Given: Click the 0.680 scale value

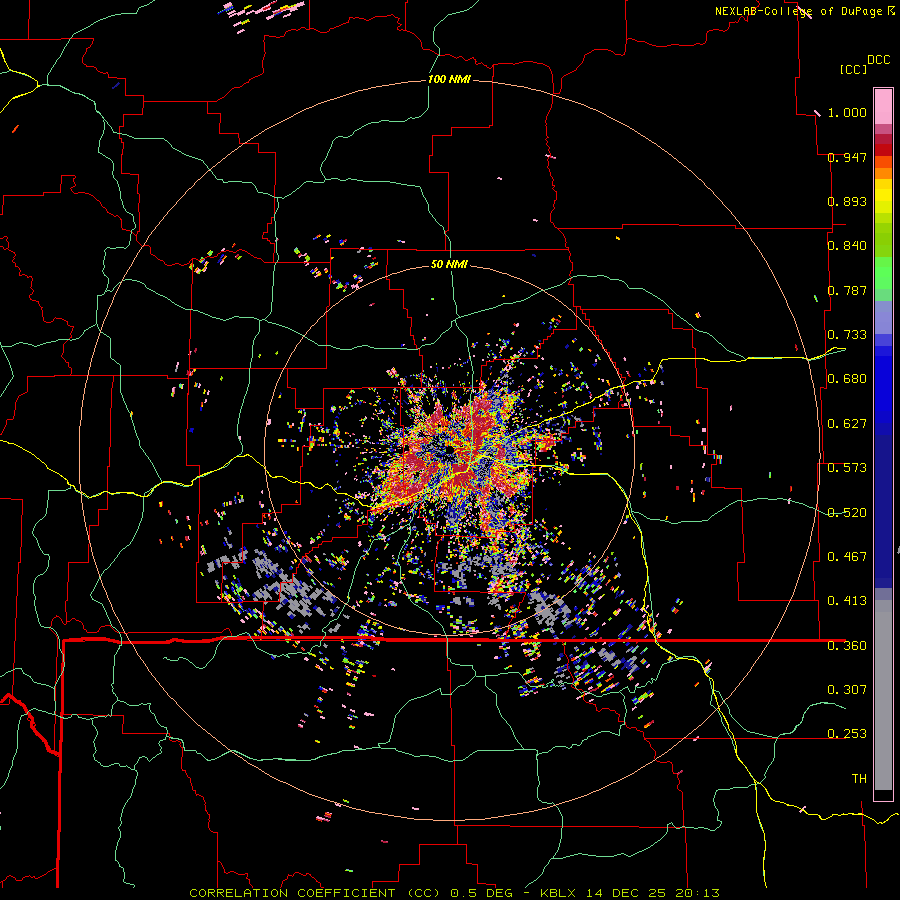Looking at the screenshot, I should point(847,379).
